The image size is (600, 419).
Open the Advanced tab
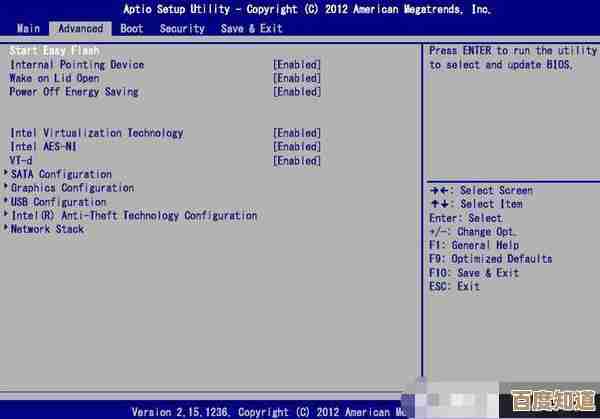(x=80, y=29)
